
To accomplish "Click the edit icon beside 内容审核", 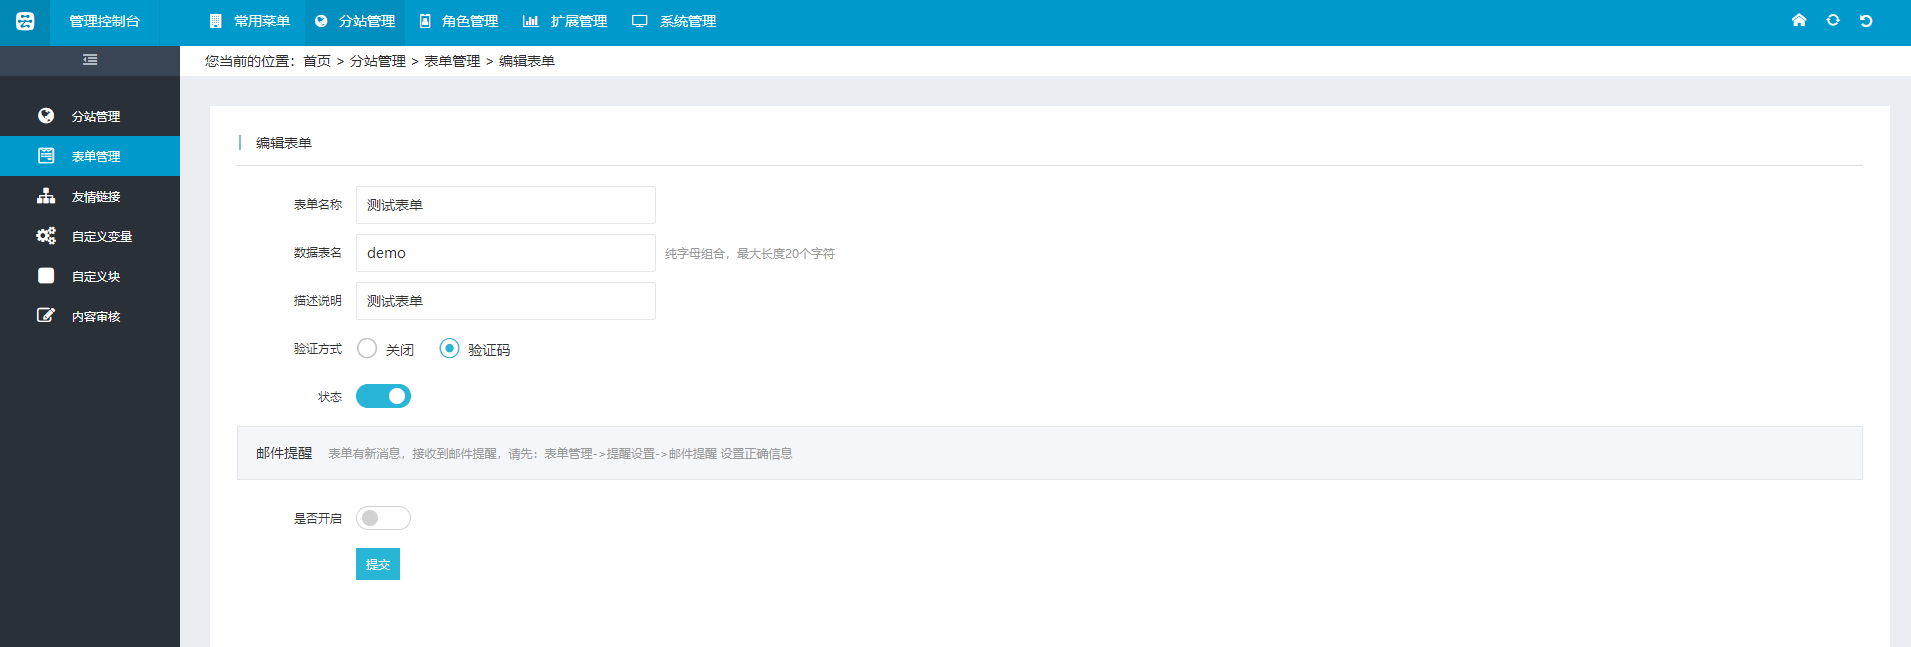I will (46, 316).
